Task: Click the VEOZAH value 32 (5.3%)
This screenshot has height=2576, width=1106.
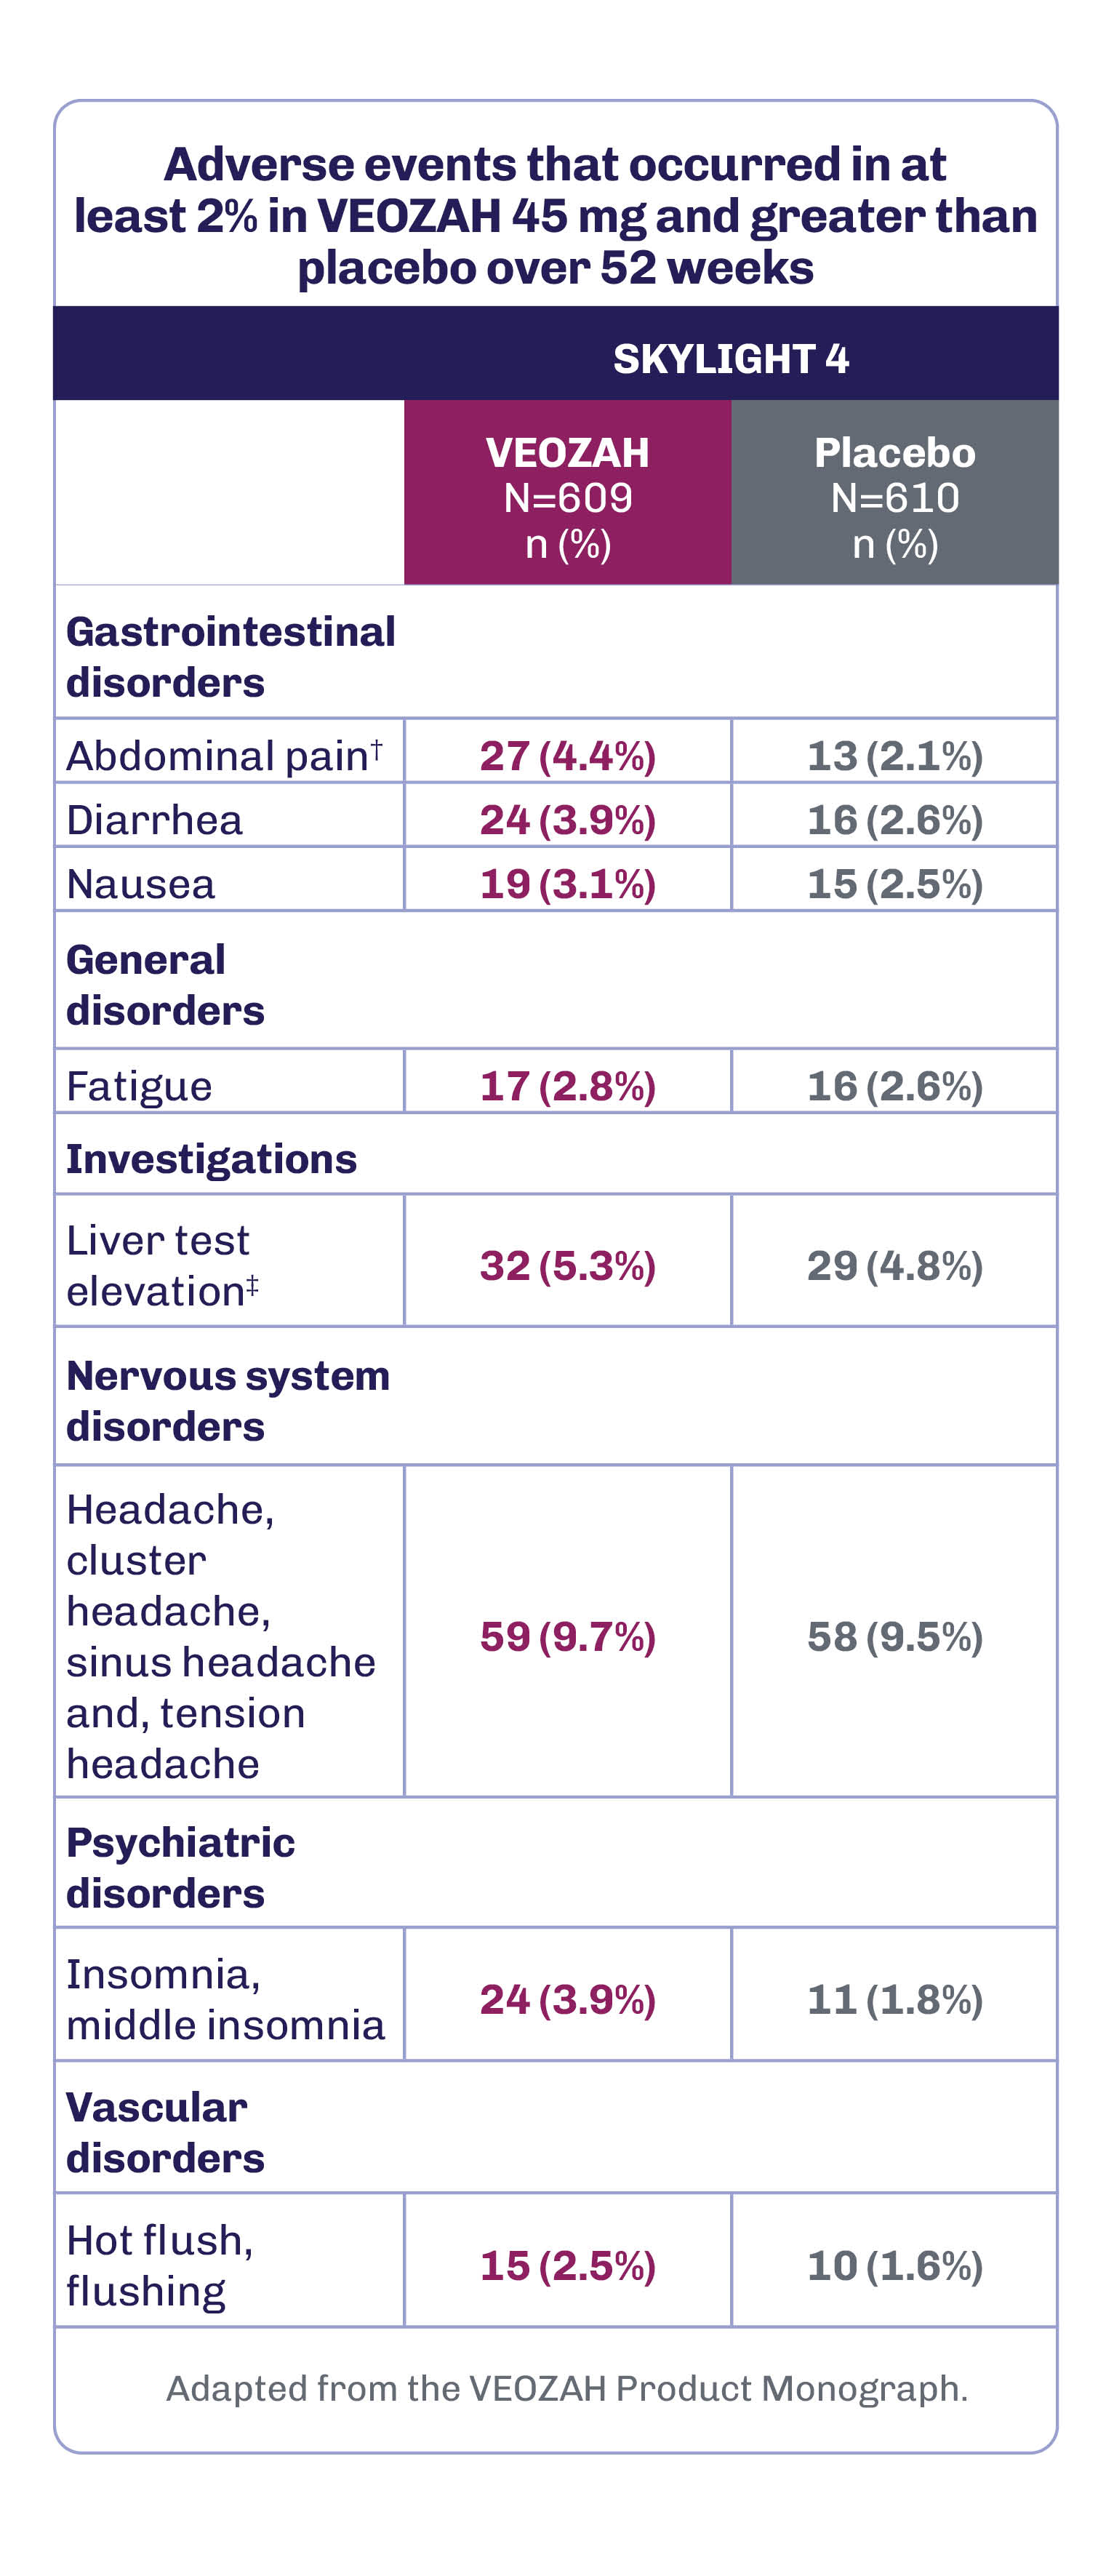Action: [567, 1265]
